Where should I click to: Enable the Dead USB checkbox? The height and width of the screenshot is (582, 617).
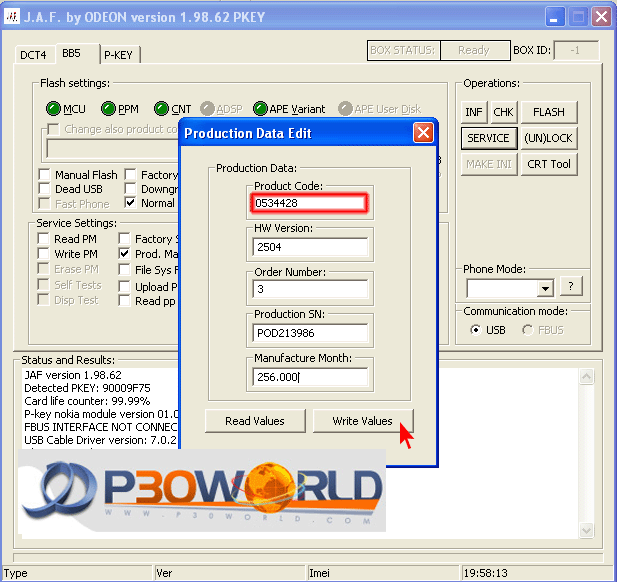(x=44, y=188)
